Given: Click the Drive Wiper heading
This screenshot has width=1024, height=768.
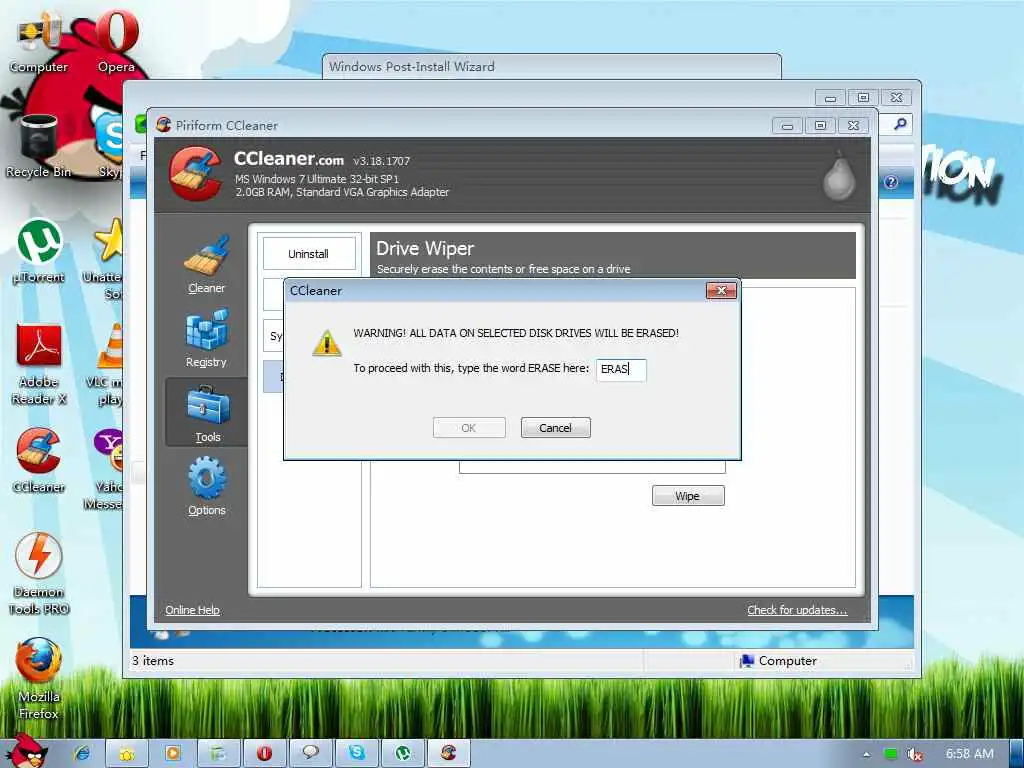Looking at the screenshot, I should (425, 248).
